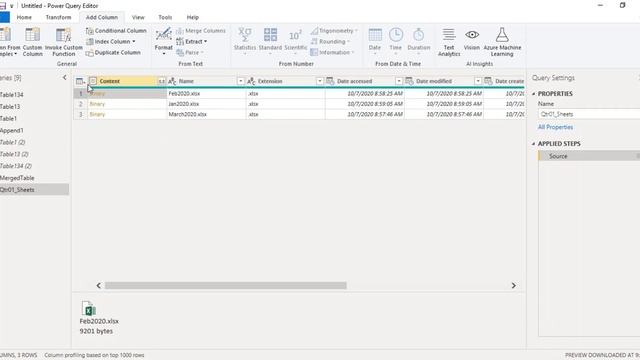Click Date accessed column type icon

point(330,81)
